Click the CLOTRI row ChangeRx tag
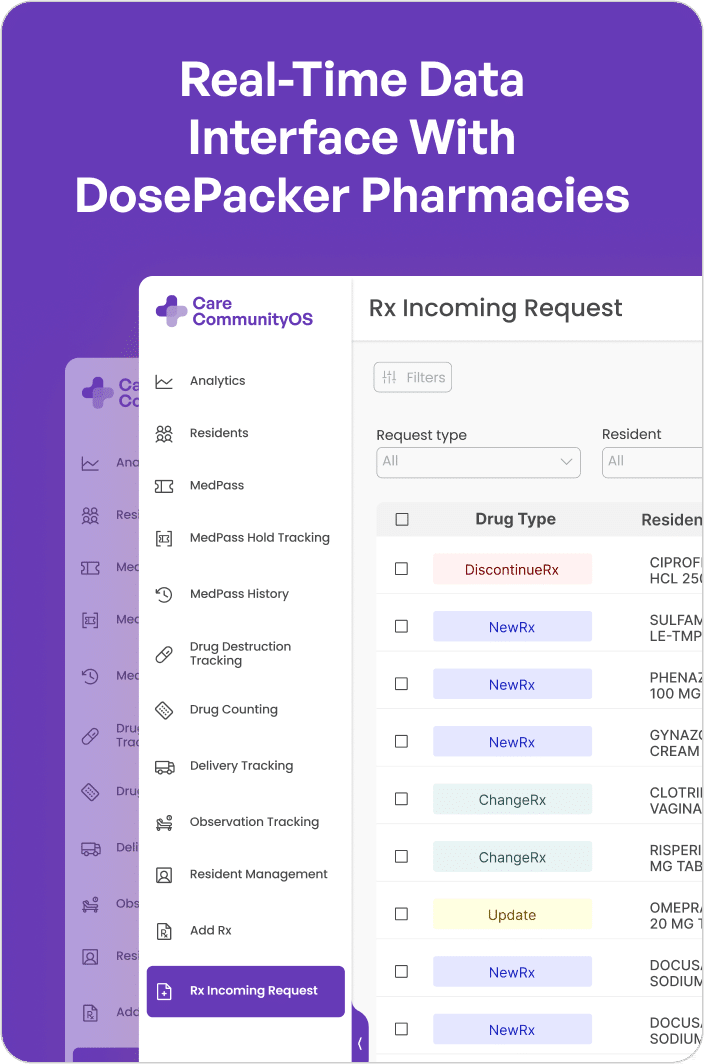Viewport: 704px width, 1064px height. (513, 799)
